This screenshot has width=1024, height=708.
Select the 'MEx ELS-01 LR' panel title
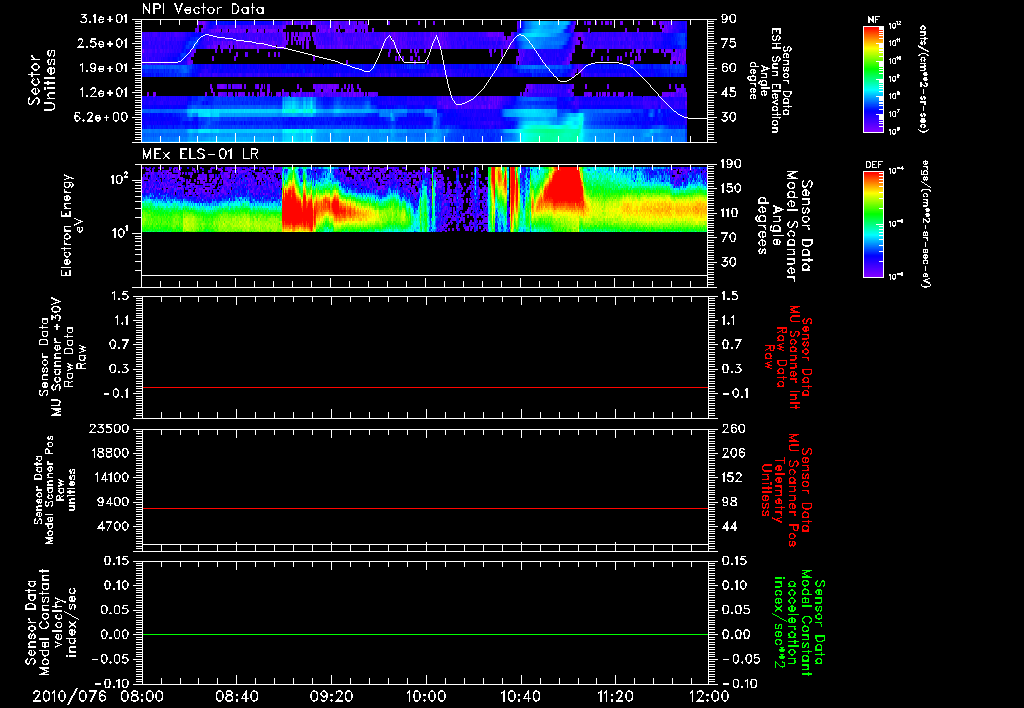pyautogui.click(x=200, y=154)
